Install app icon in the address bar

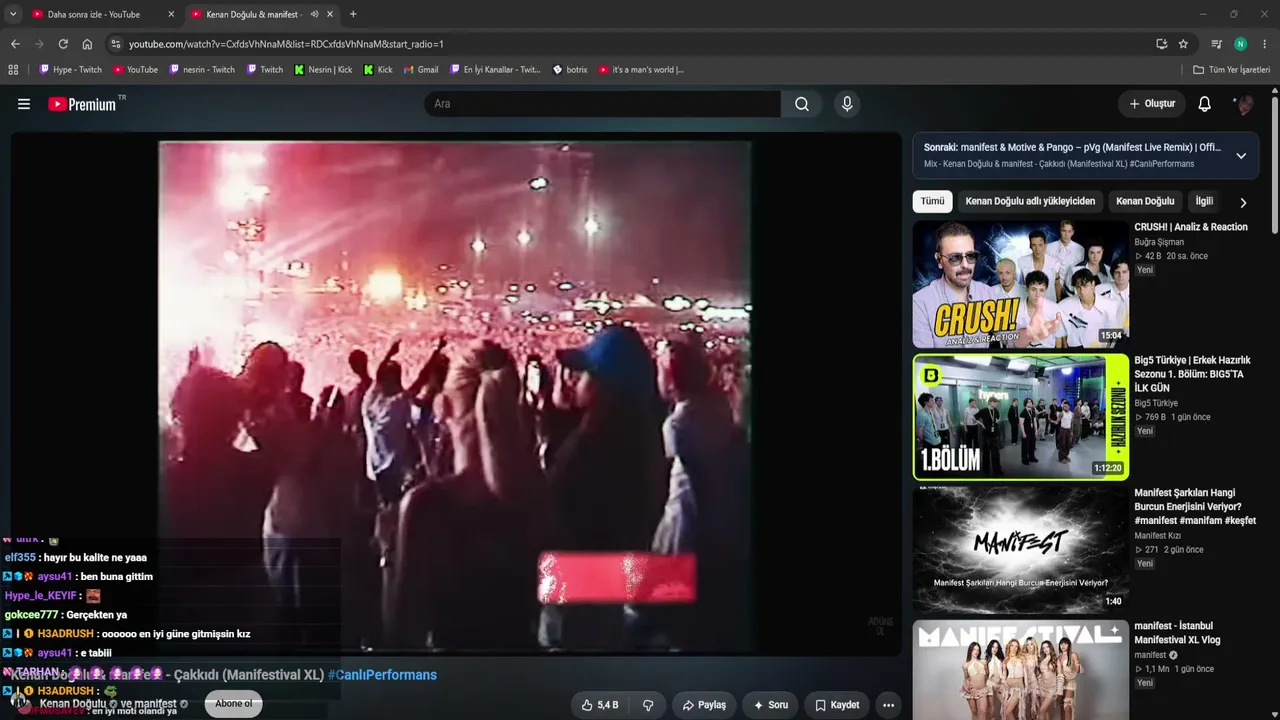click(1161, 44)
